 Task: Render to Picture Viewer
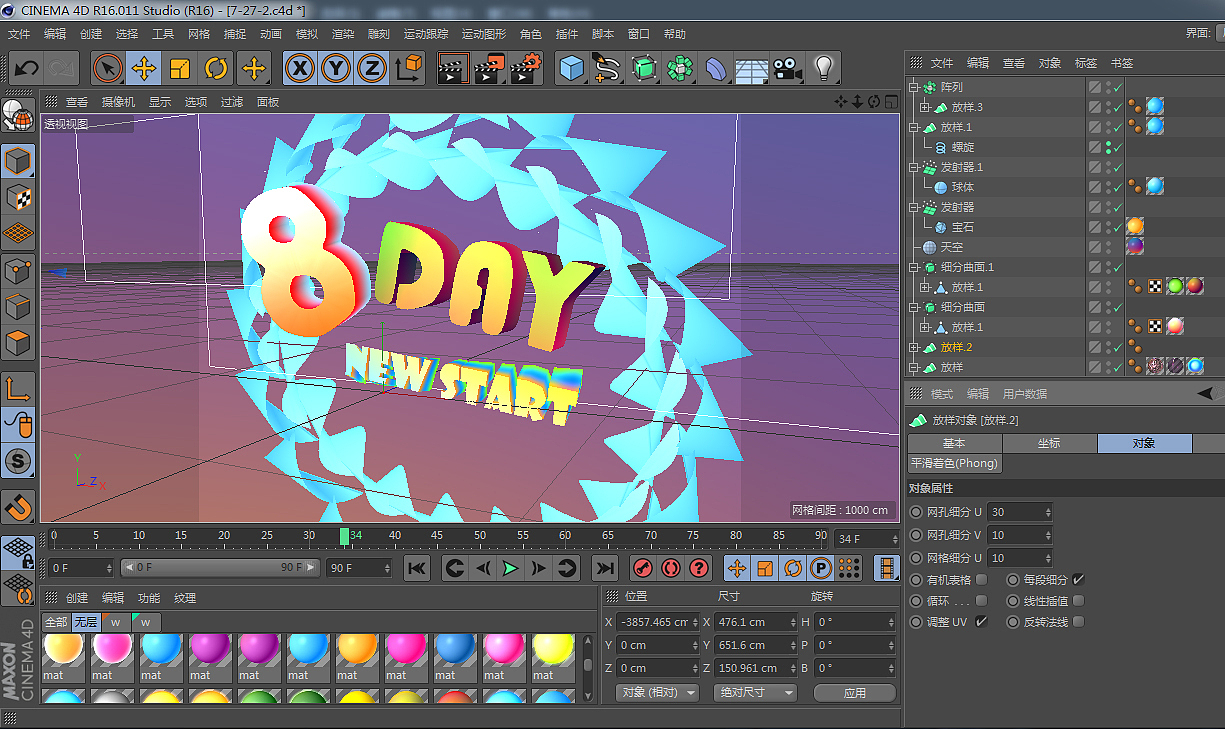pos(490,69)
